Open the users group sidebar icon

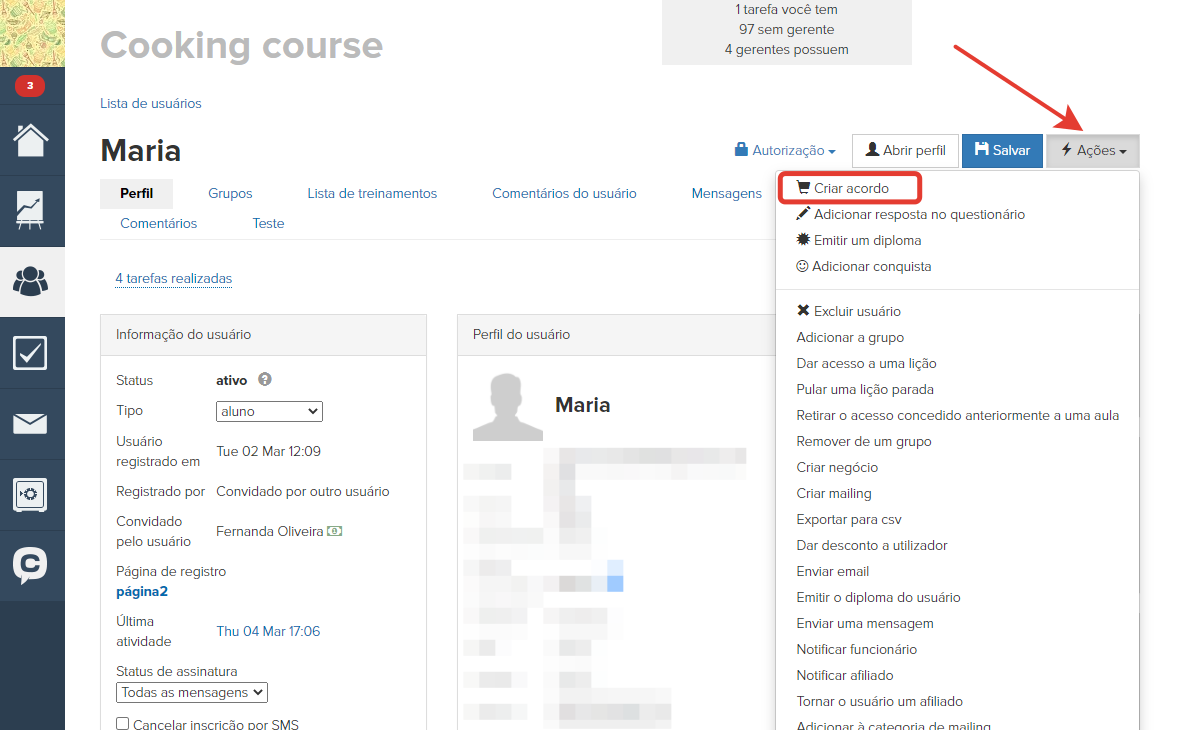[x=31, y=281]
